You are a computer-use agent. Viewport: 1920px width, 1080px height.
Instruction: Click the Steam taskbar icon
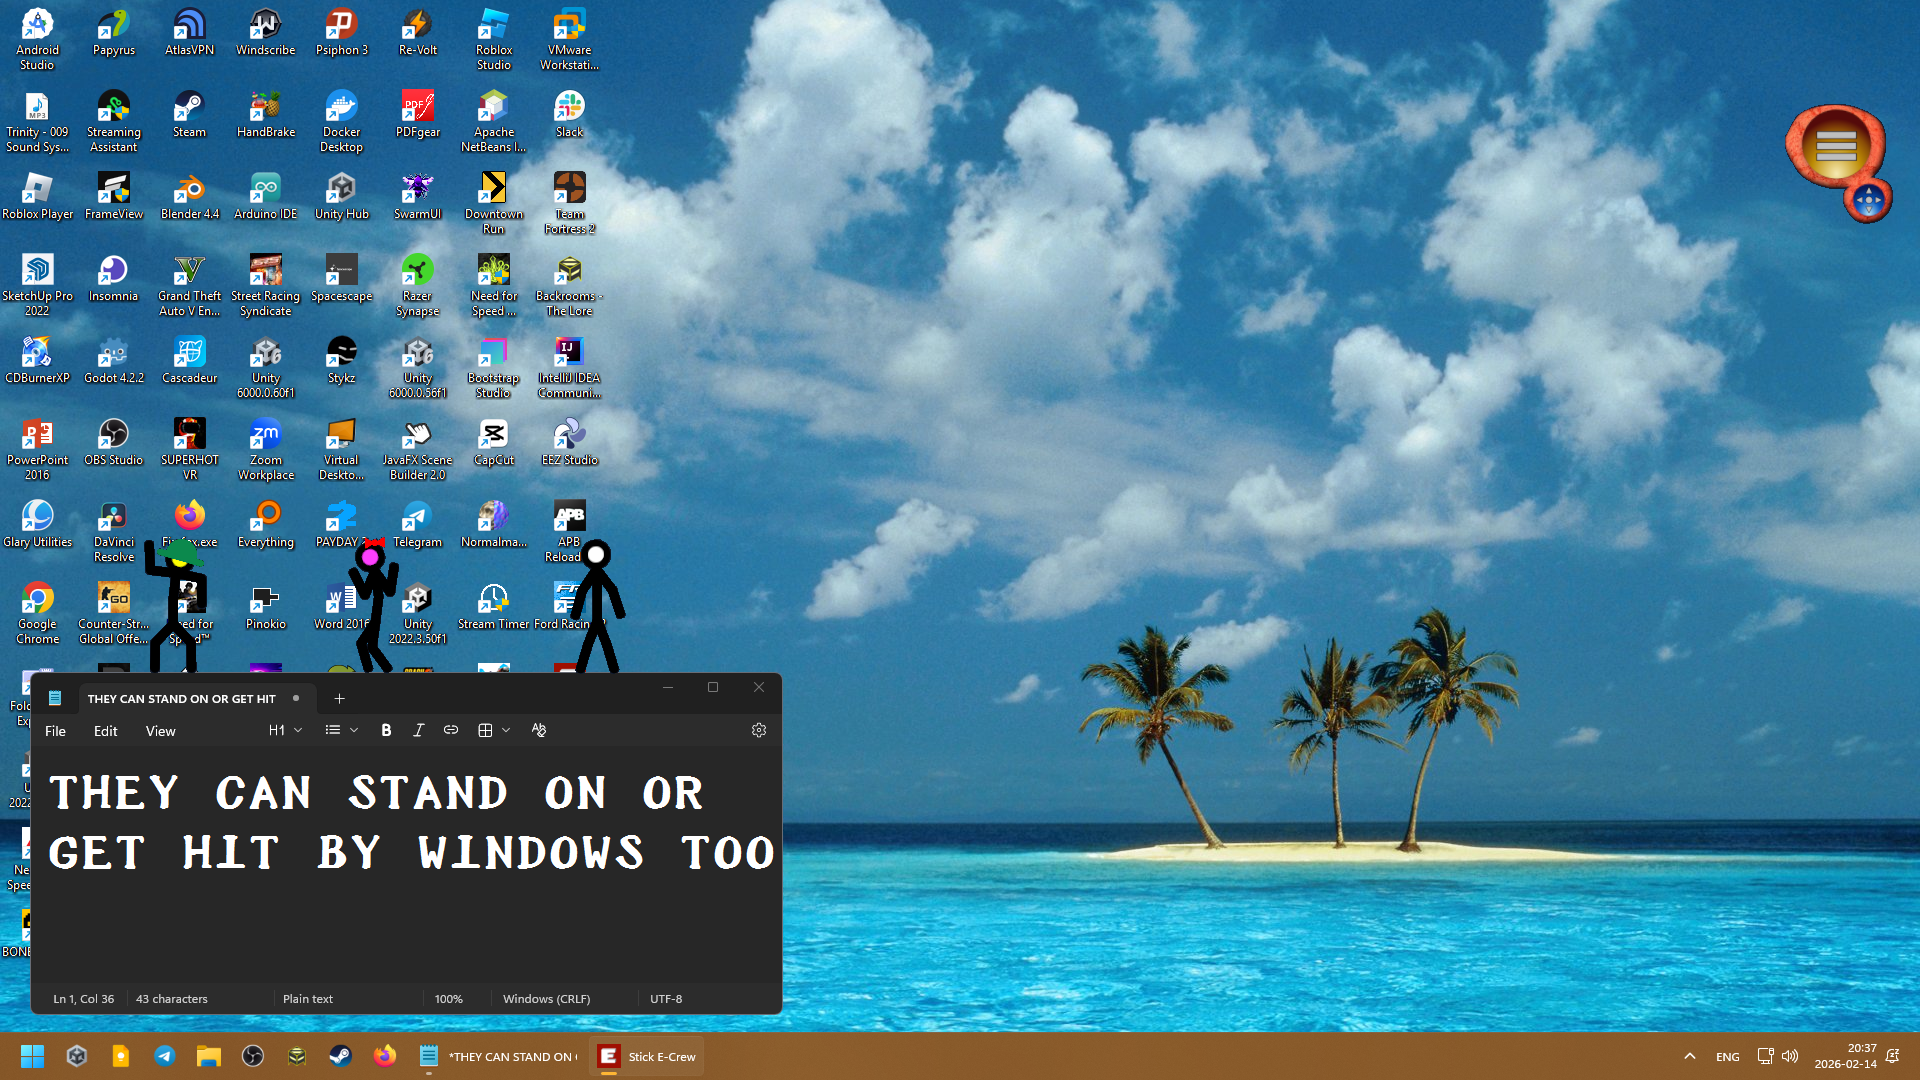point(340,1056)
